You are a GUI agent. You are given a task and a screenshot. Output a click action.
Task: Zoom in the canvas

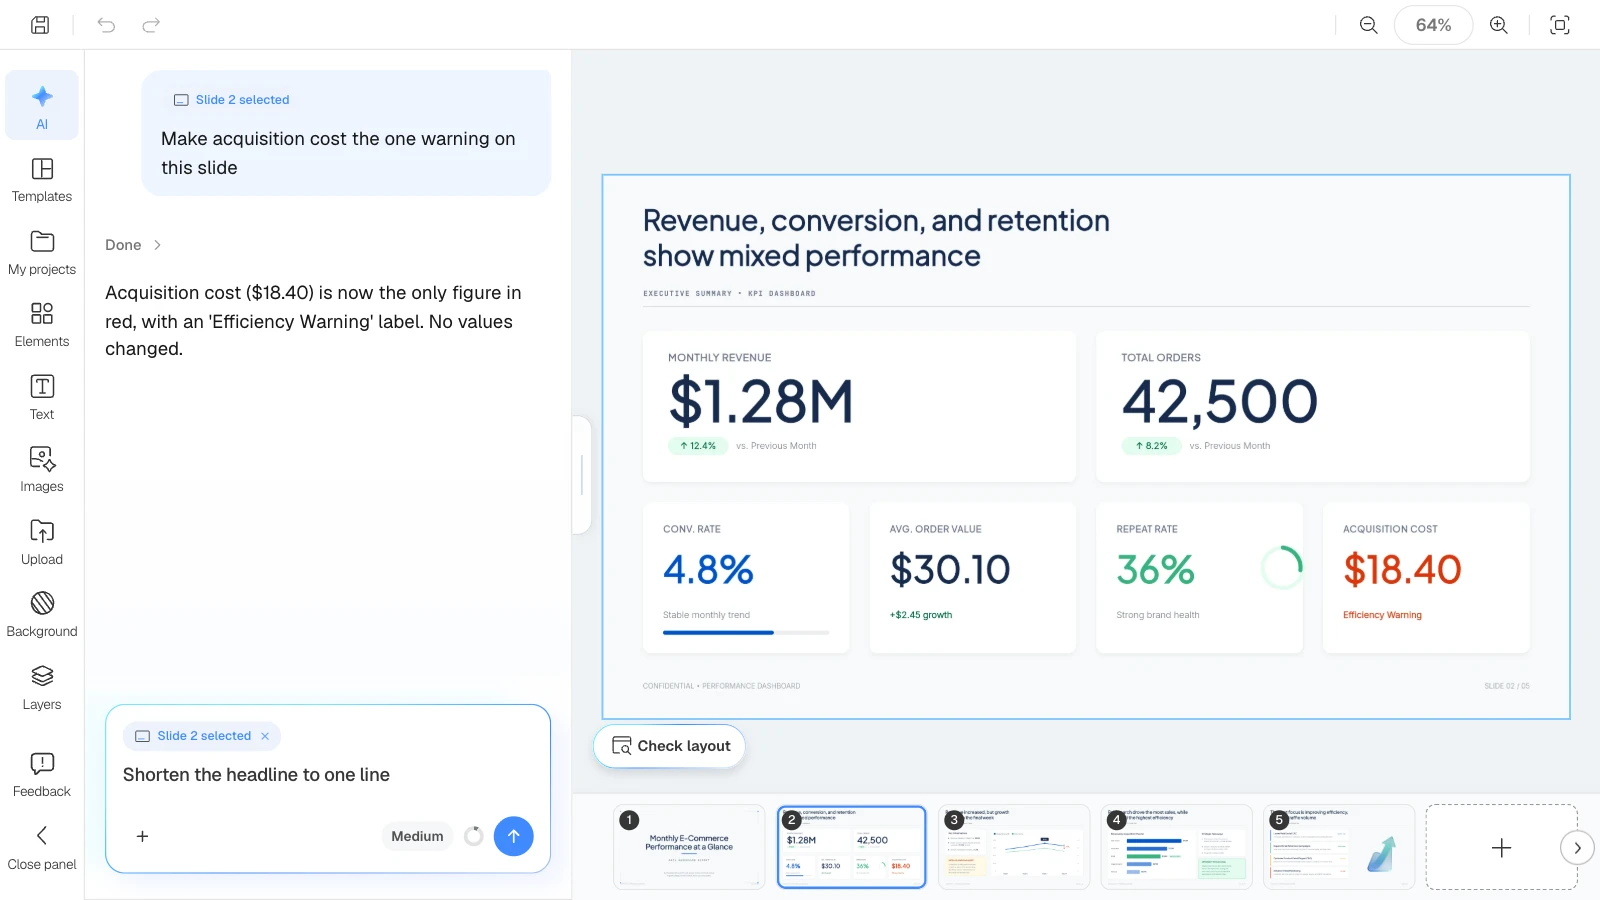tap(1498, 25)
